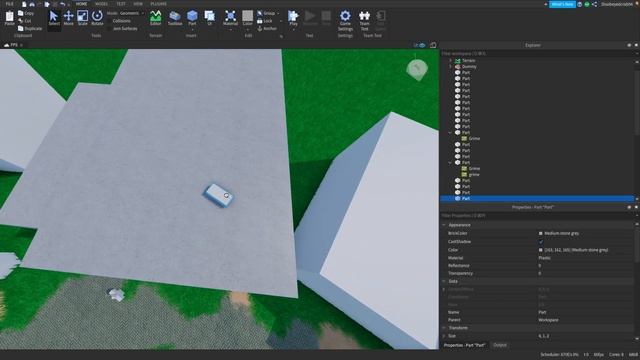This screenshot has width=640, height=360.
Task: Click the Filter workspace search field
Action: click(537, 53)
